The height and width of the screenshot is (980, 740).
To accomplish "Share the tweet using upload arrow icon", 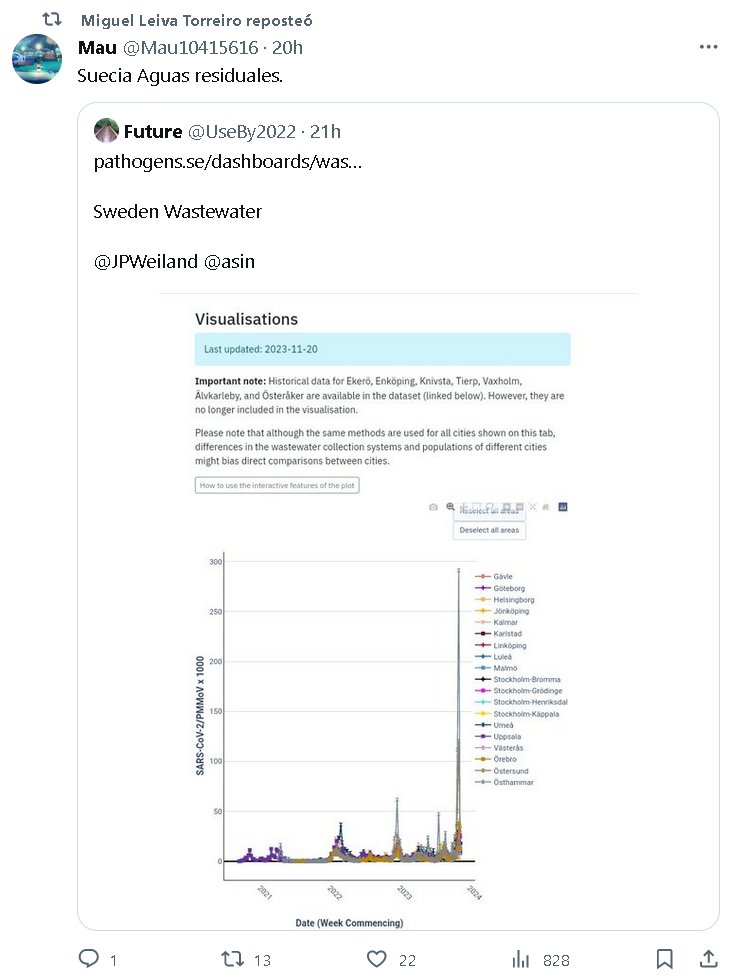I will pyautogui.click(x=708, y=959).
